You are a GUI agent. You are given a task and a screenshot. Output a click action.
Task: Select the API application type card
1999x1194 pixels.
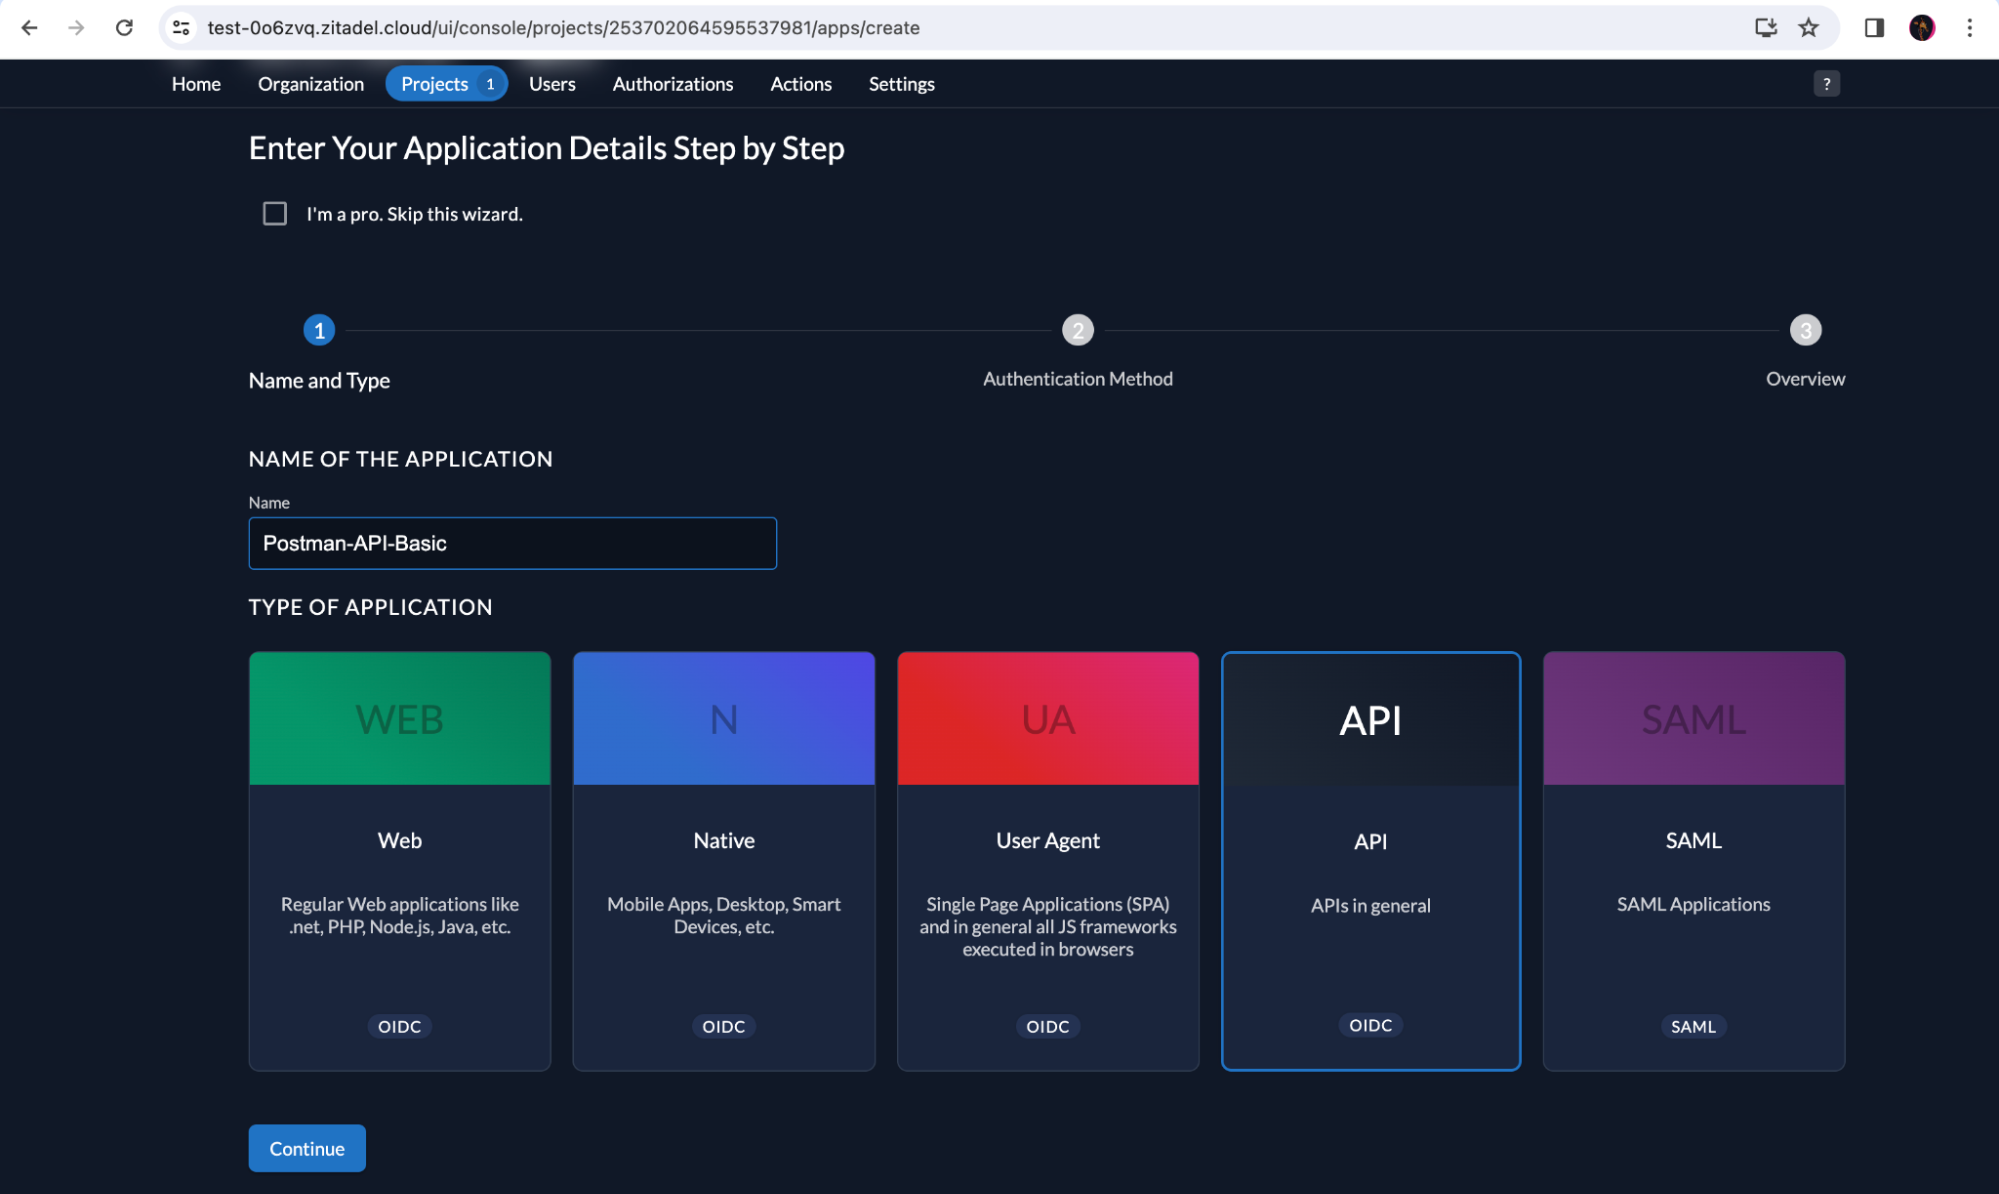coord(1371,861)
